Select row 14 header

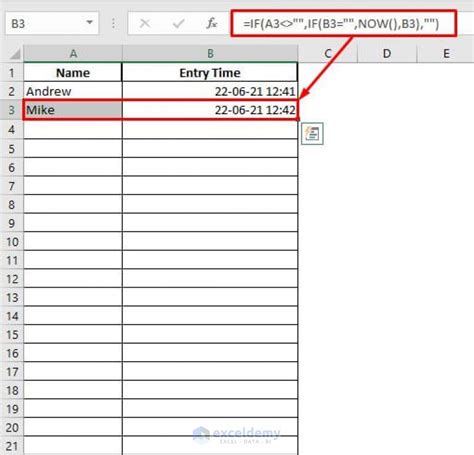(12, 316)
